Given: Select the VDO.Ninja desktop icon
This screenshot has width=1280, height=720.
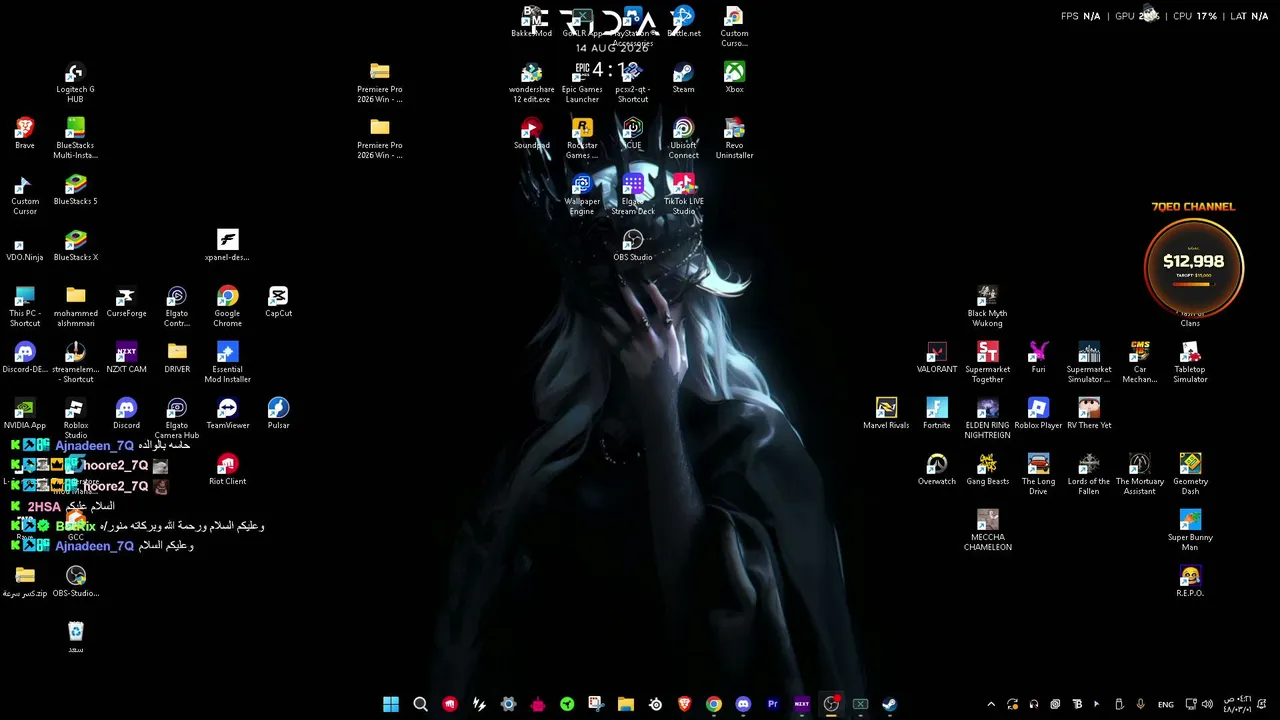Looking at the screenshot, I should 24,246.
